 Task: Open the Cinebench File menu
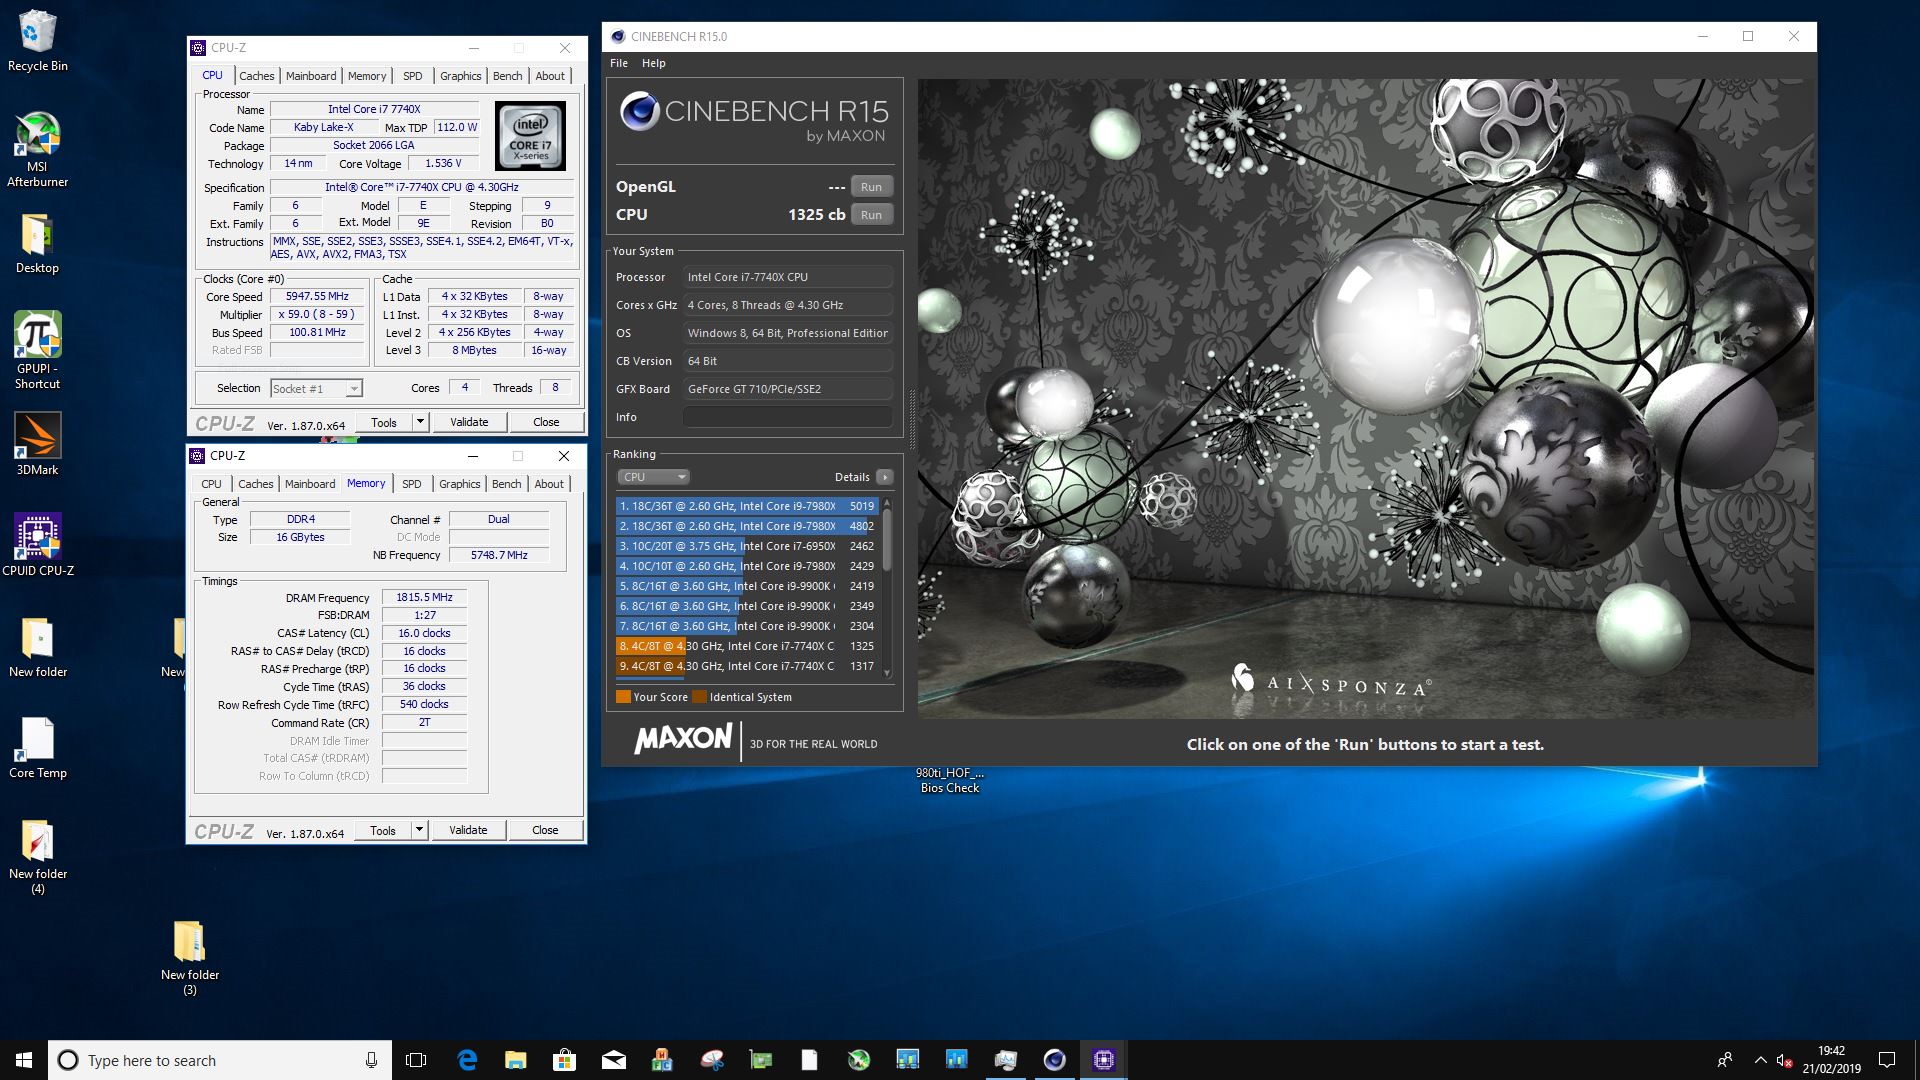[619, 63]
